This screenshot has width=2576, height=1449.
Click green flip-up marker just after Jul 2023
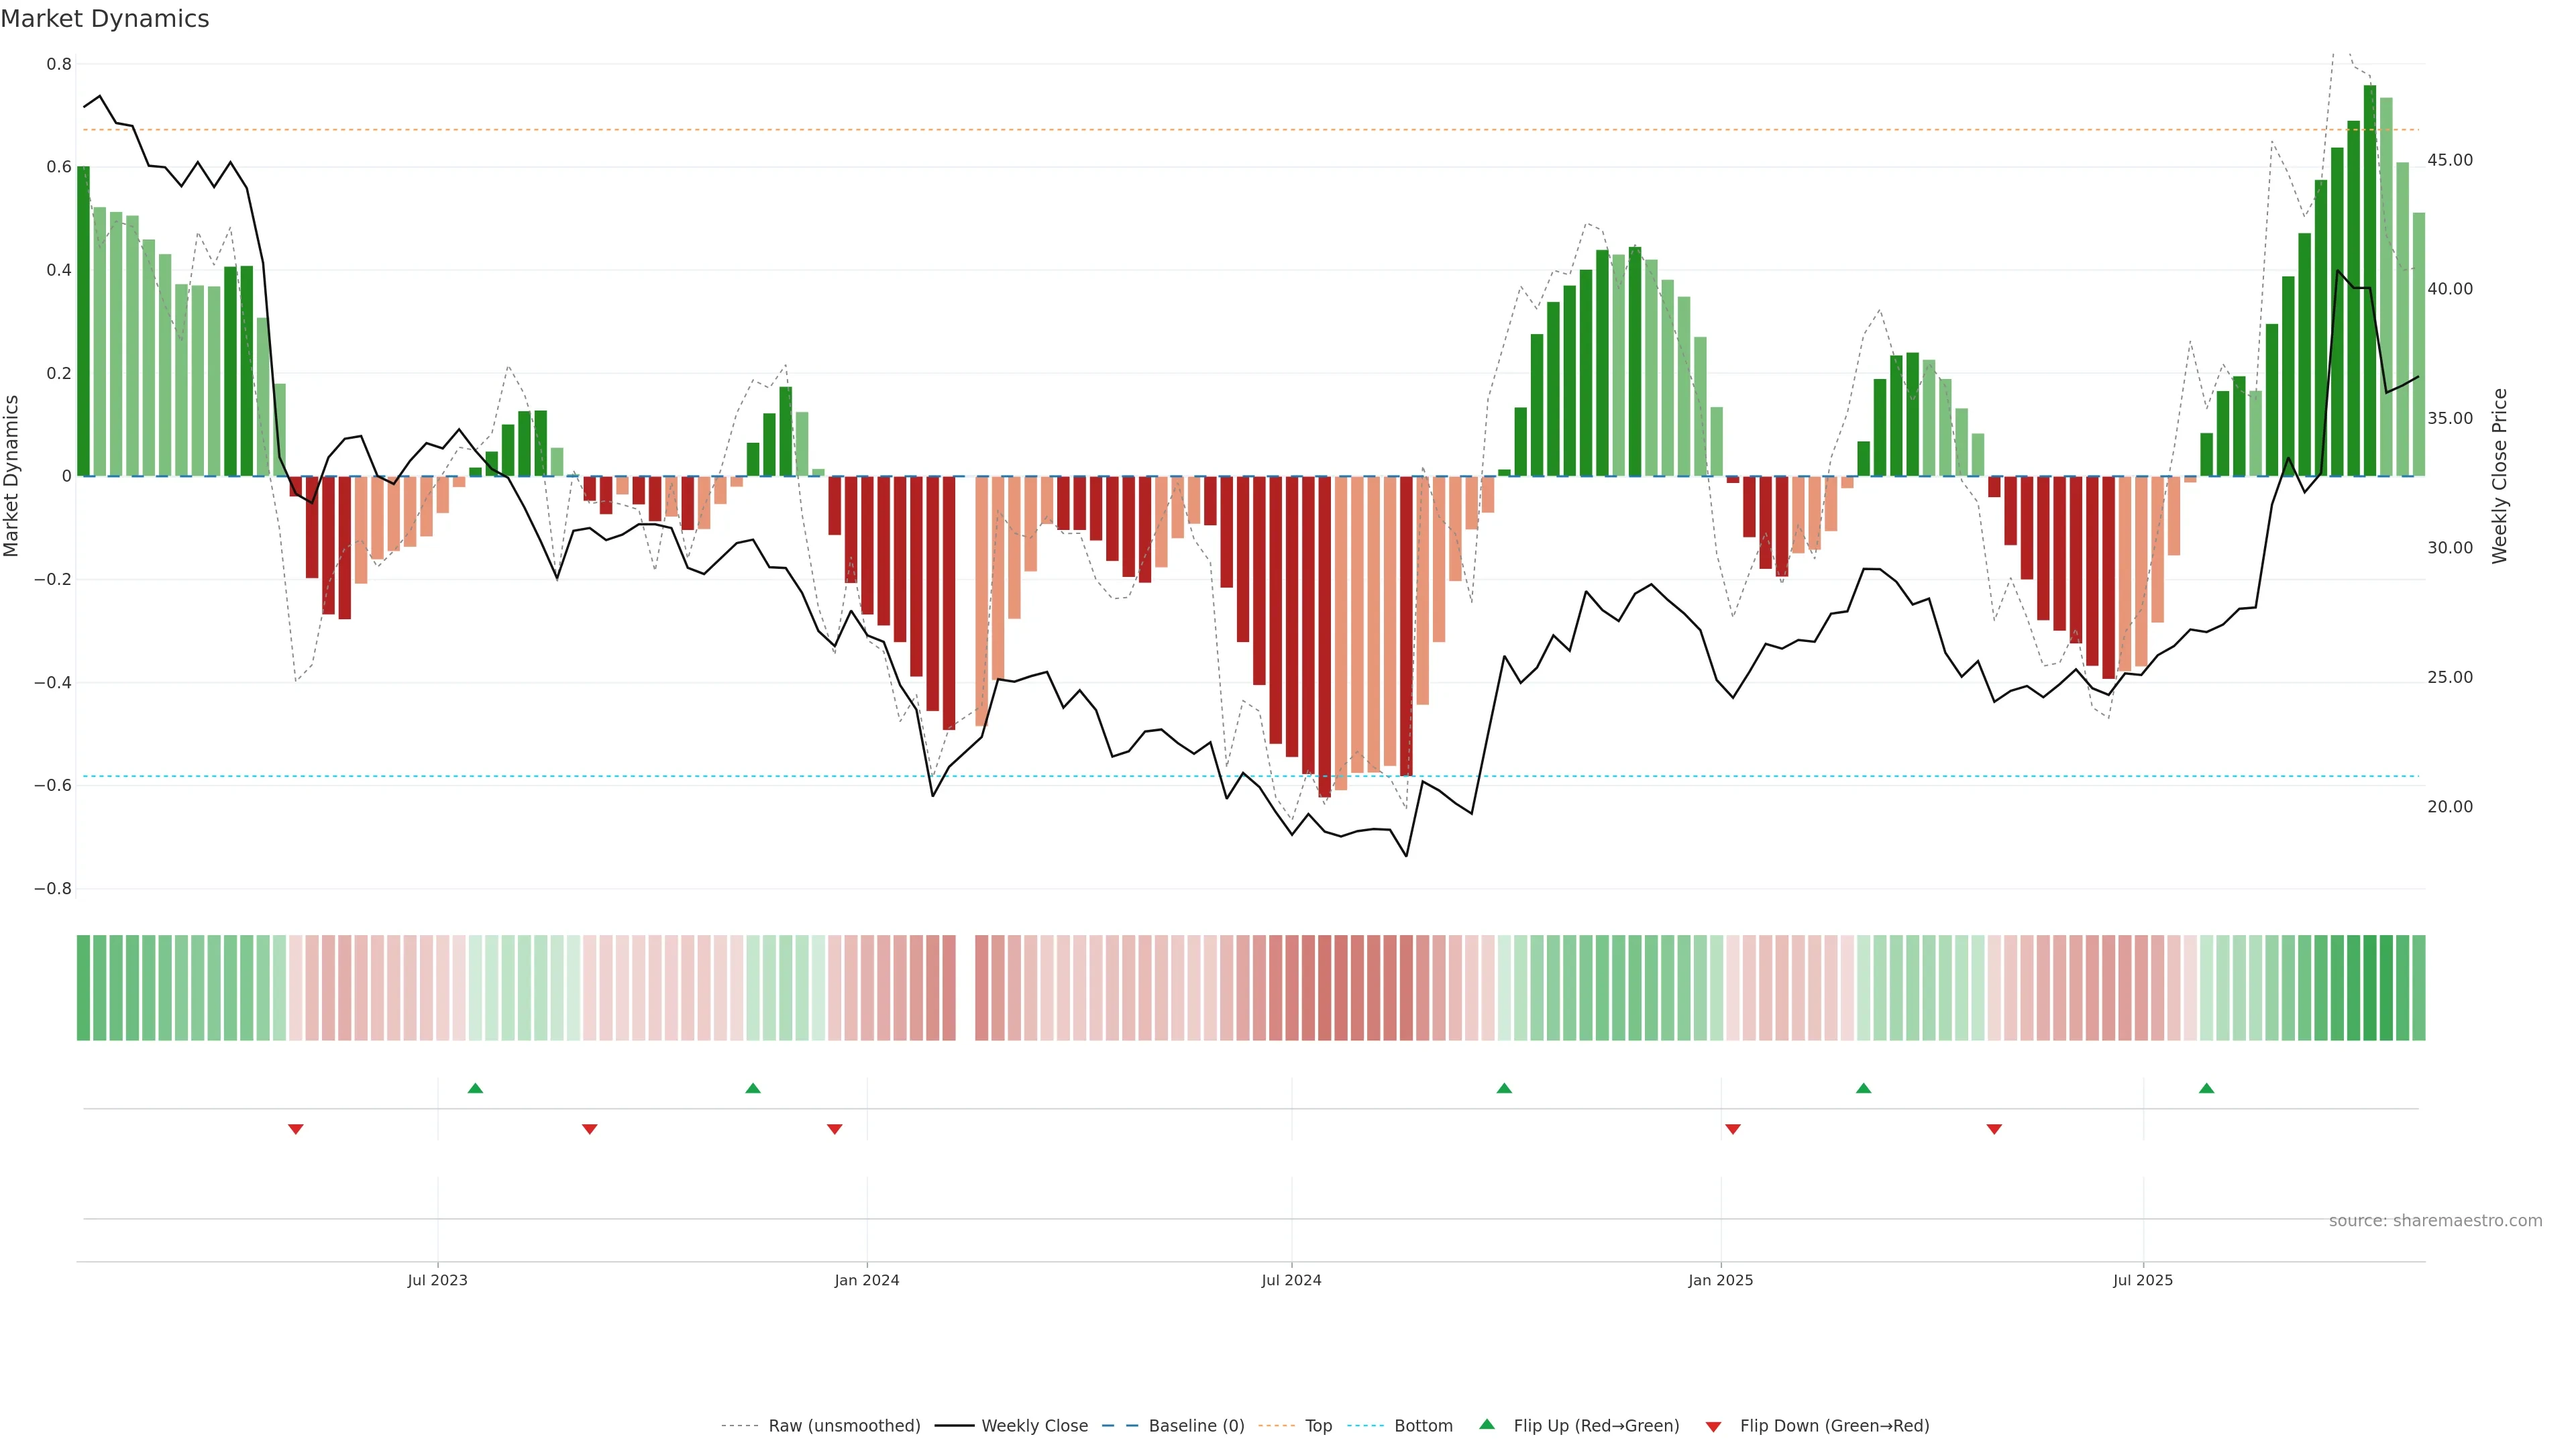[475, 1088]
